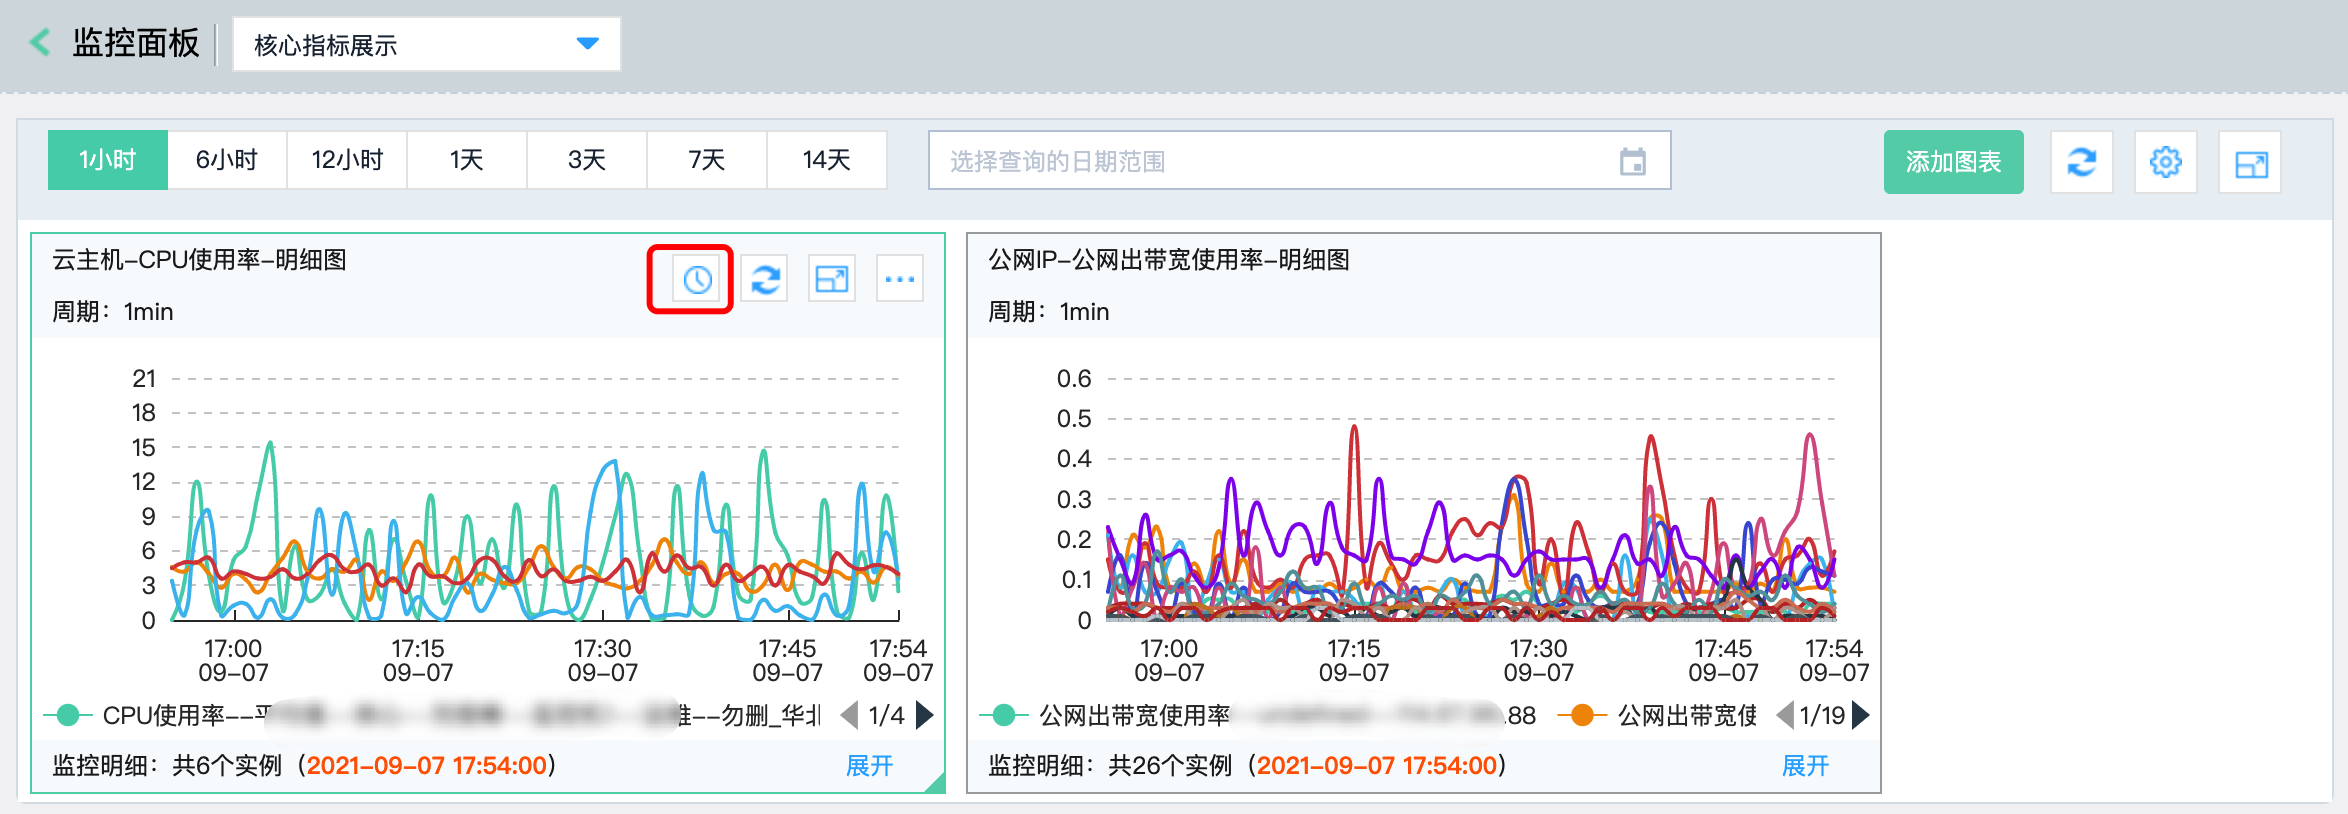Enlarge the CPU使用率 chart panel
This screenshot has height=814, width=2348.
(x=832, y=280)
